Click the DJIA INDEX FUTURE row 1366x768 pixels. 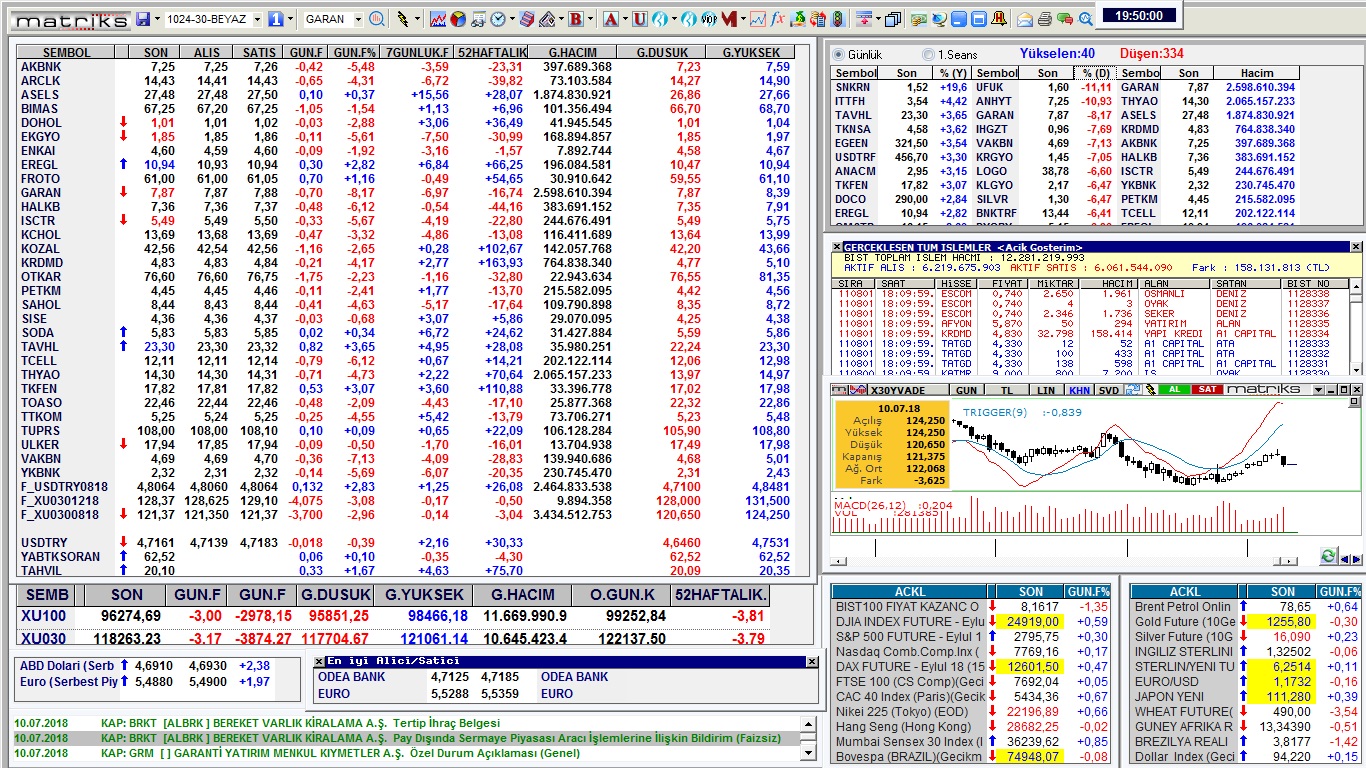[x=971, y=621]
